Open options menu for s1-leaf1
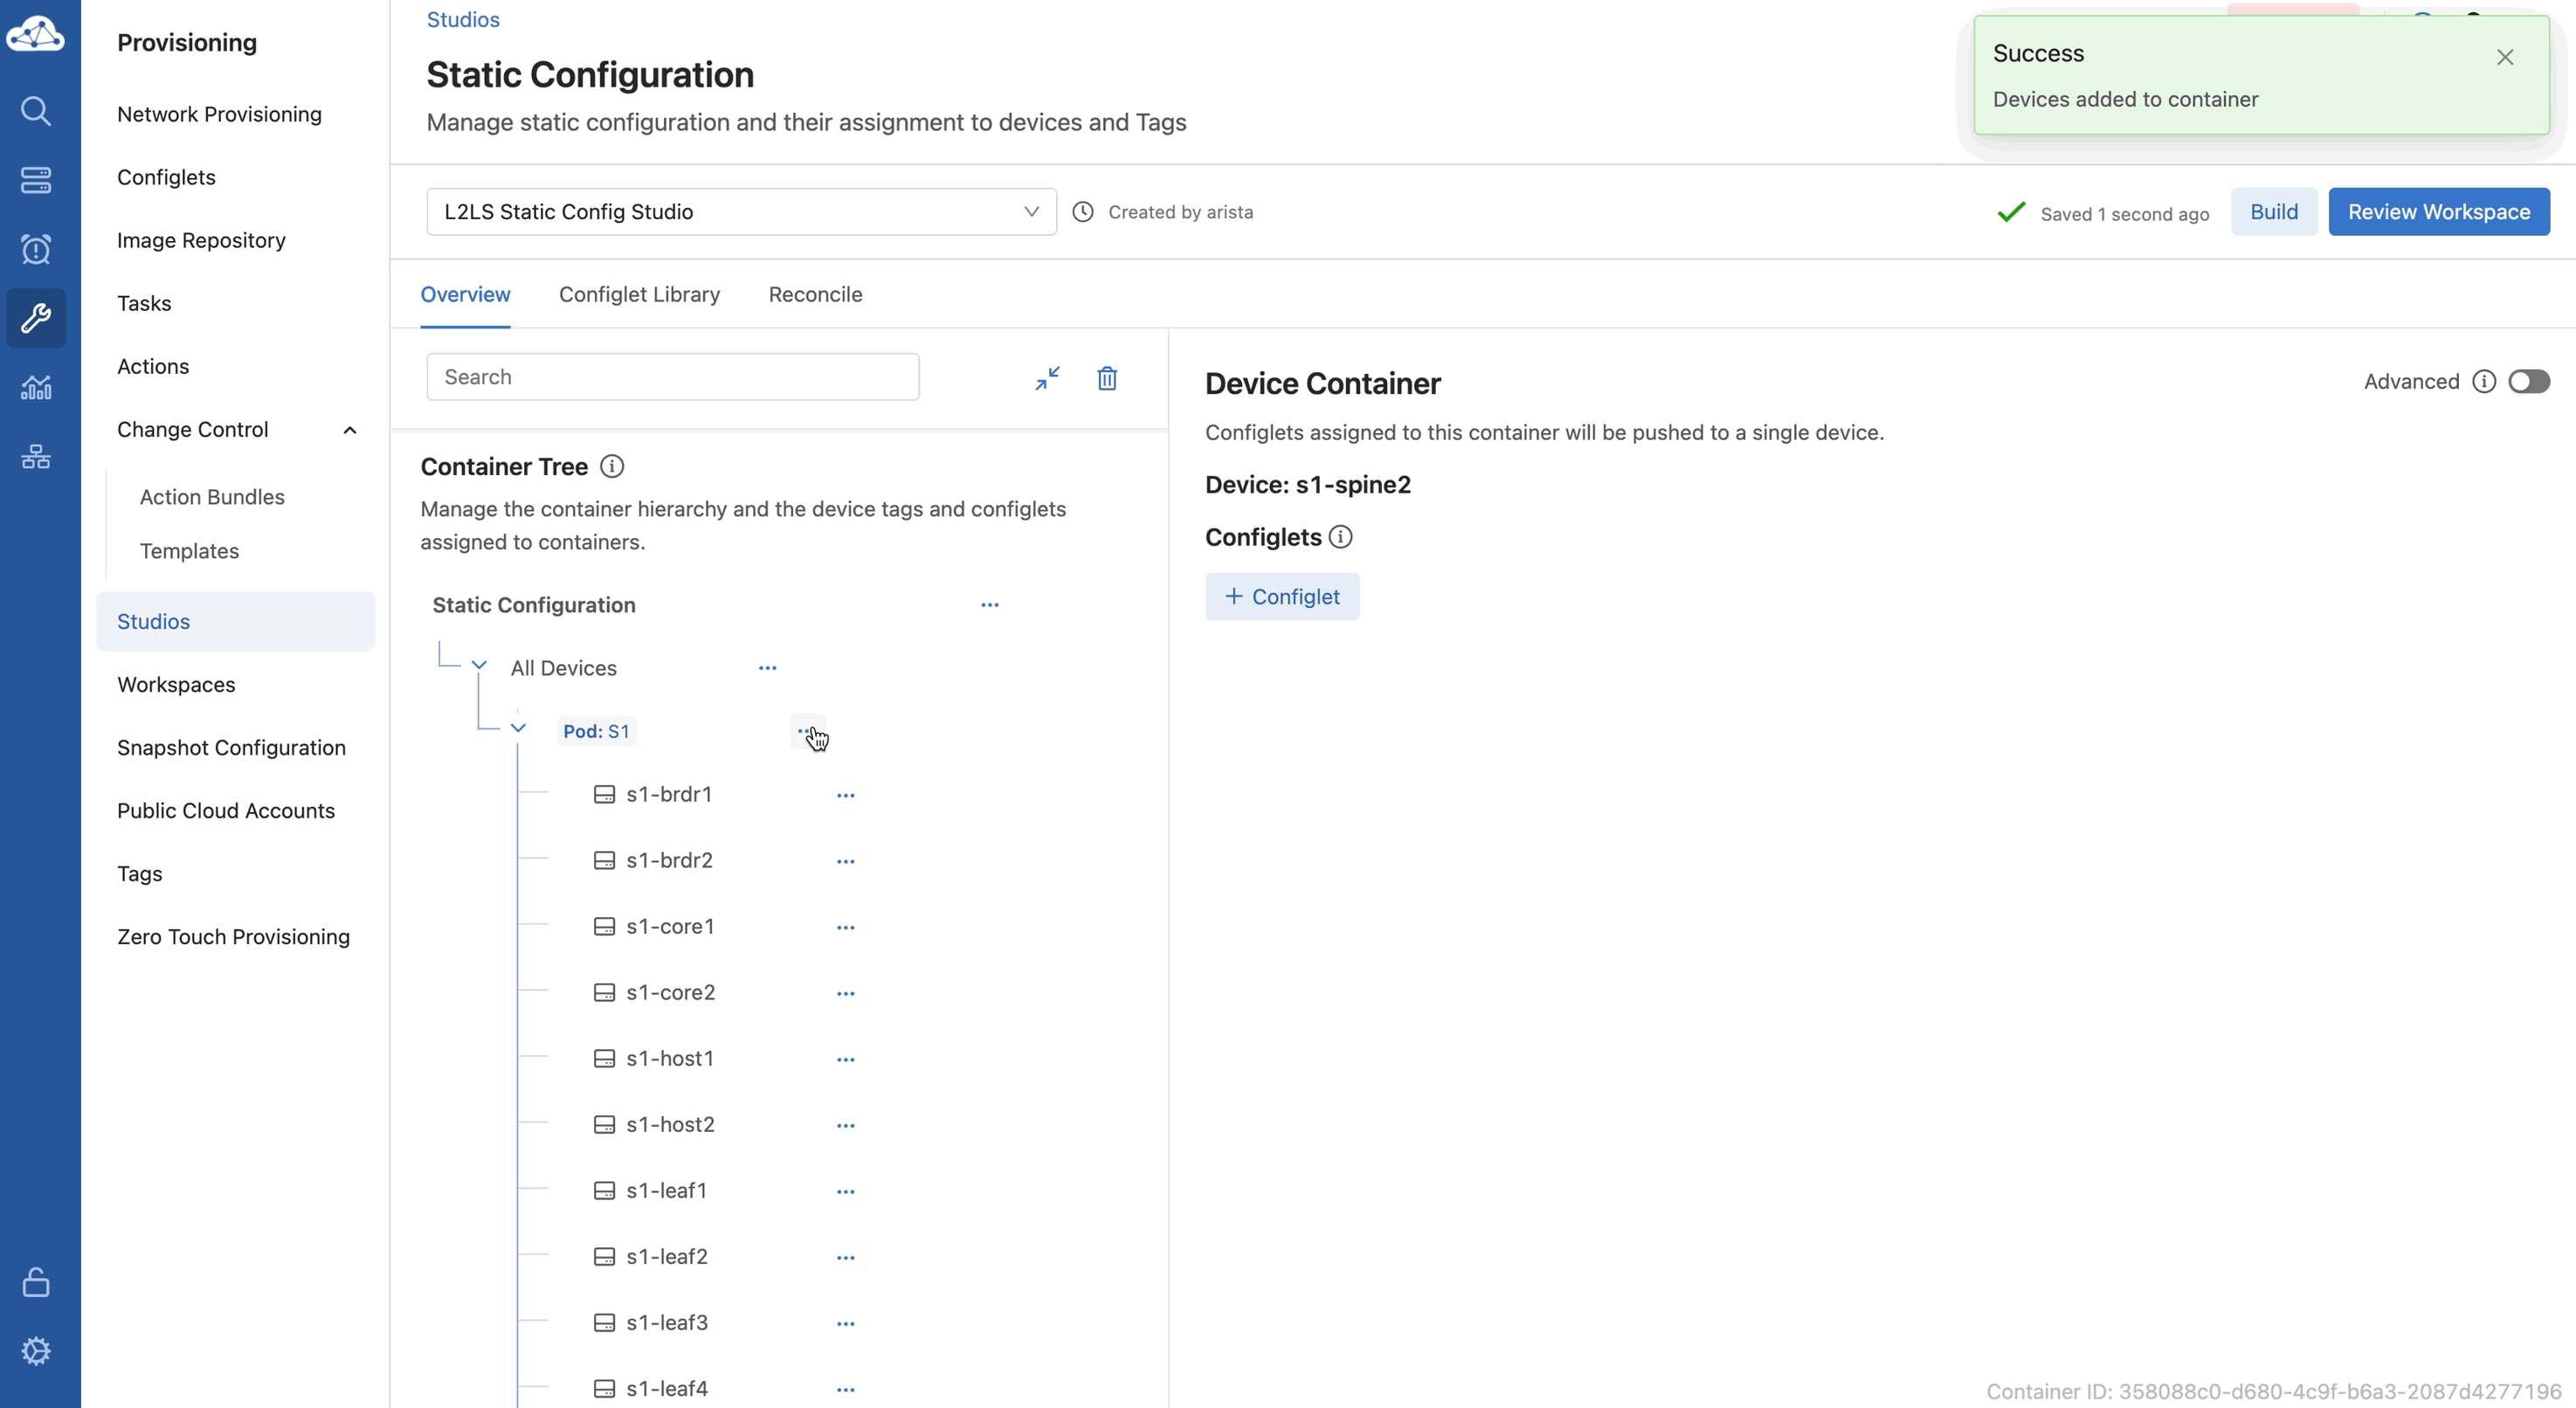 pos(845,1191)
